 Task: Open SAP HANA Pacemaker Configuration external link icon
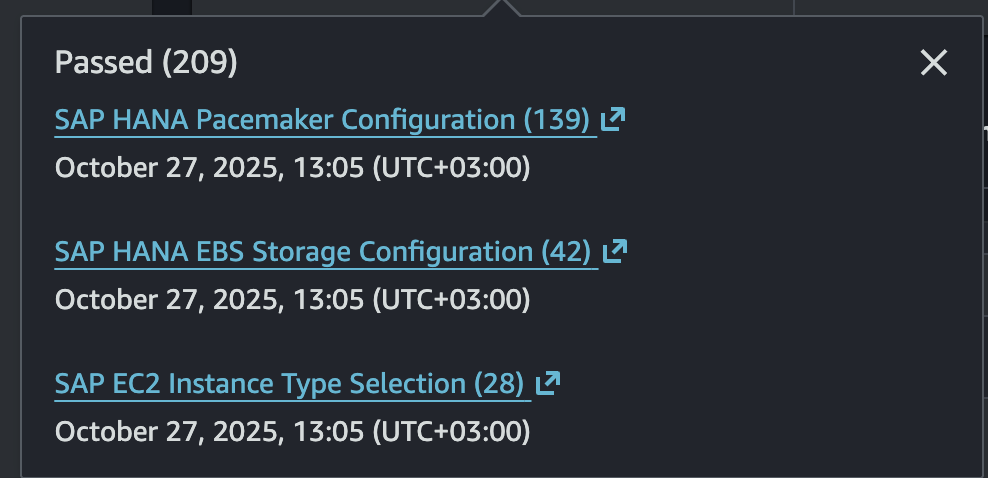pos(613,120)
